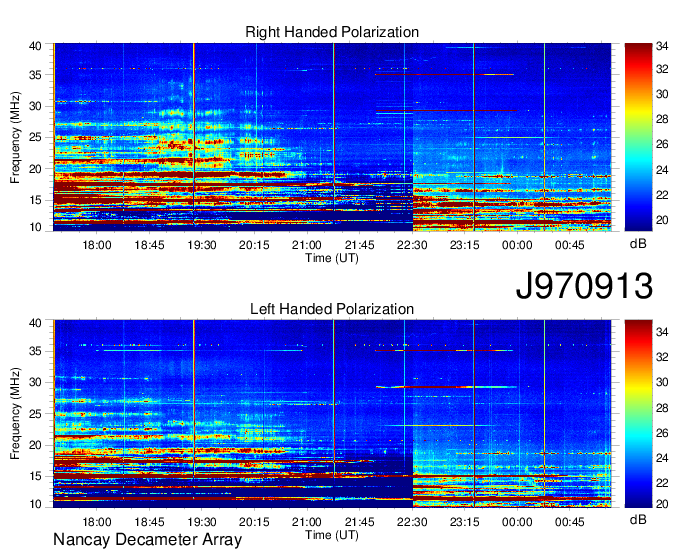The image size is (680, 552).
Task: Click 10 frequency tick of Right Handed plot
Action: 36,227
